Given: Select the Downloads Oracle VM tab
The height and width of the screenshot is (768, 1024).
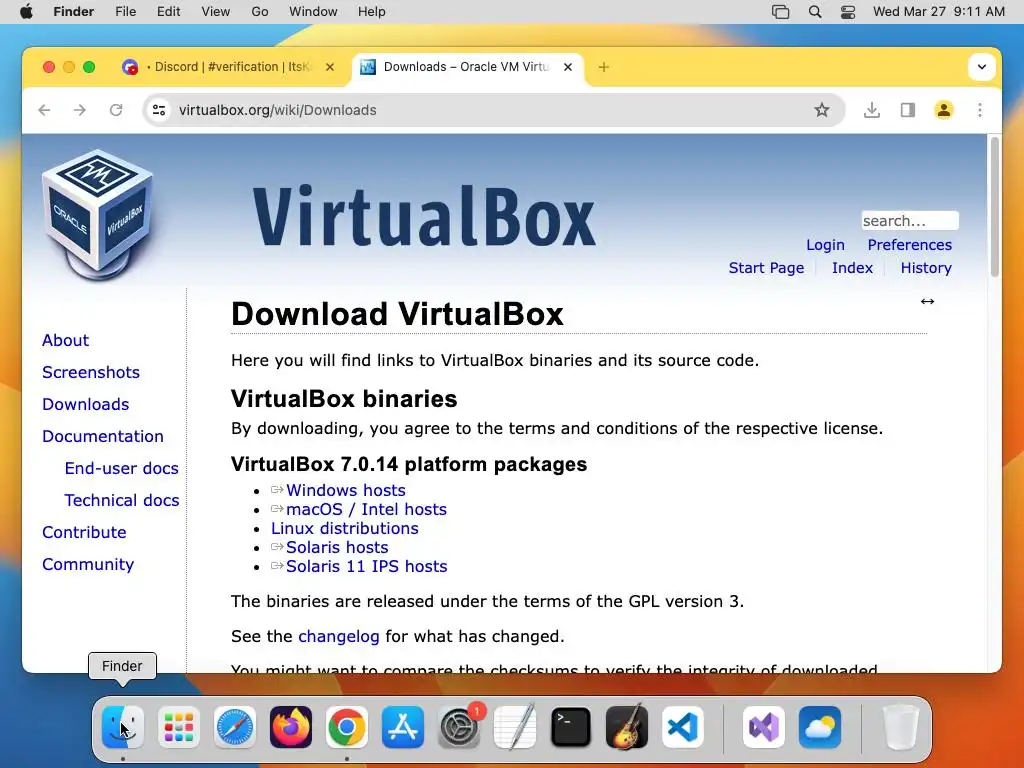Looking at the screenshot, I should tap(466, 67).
